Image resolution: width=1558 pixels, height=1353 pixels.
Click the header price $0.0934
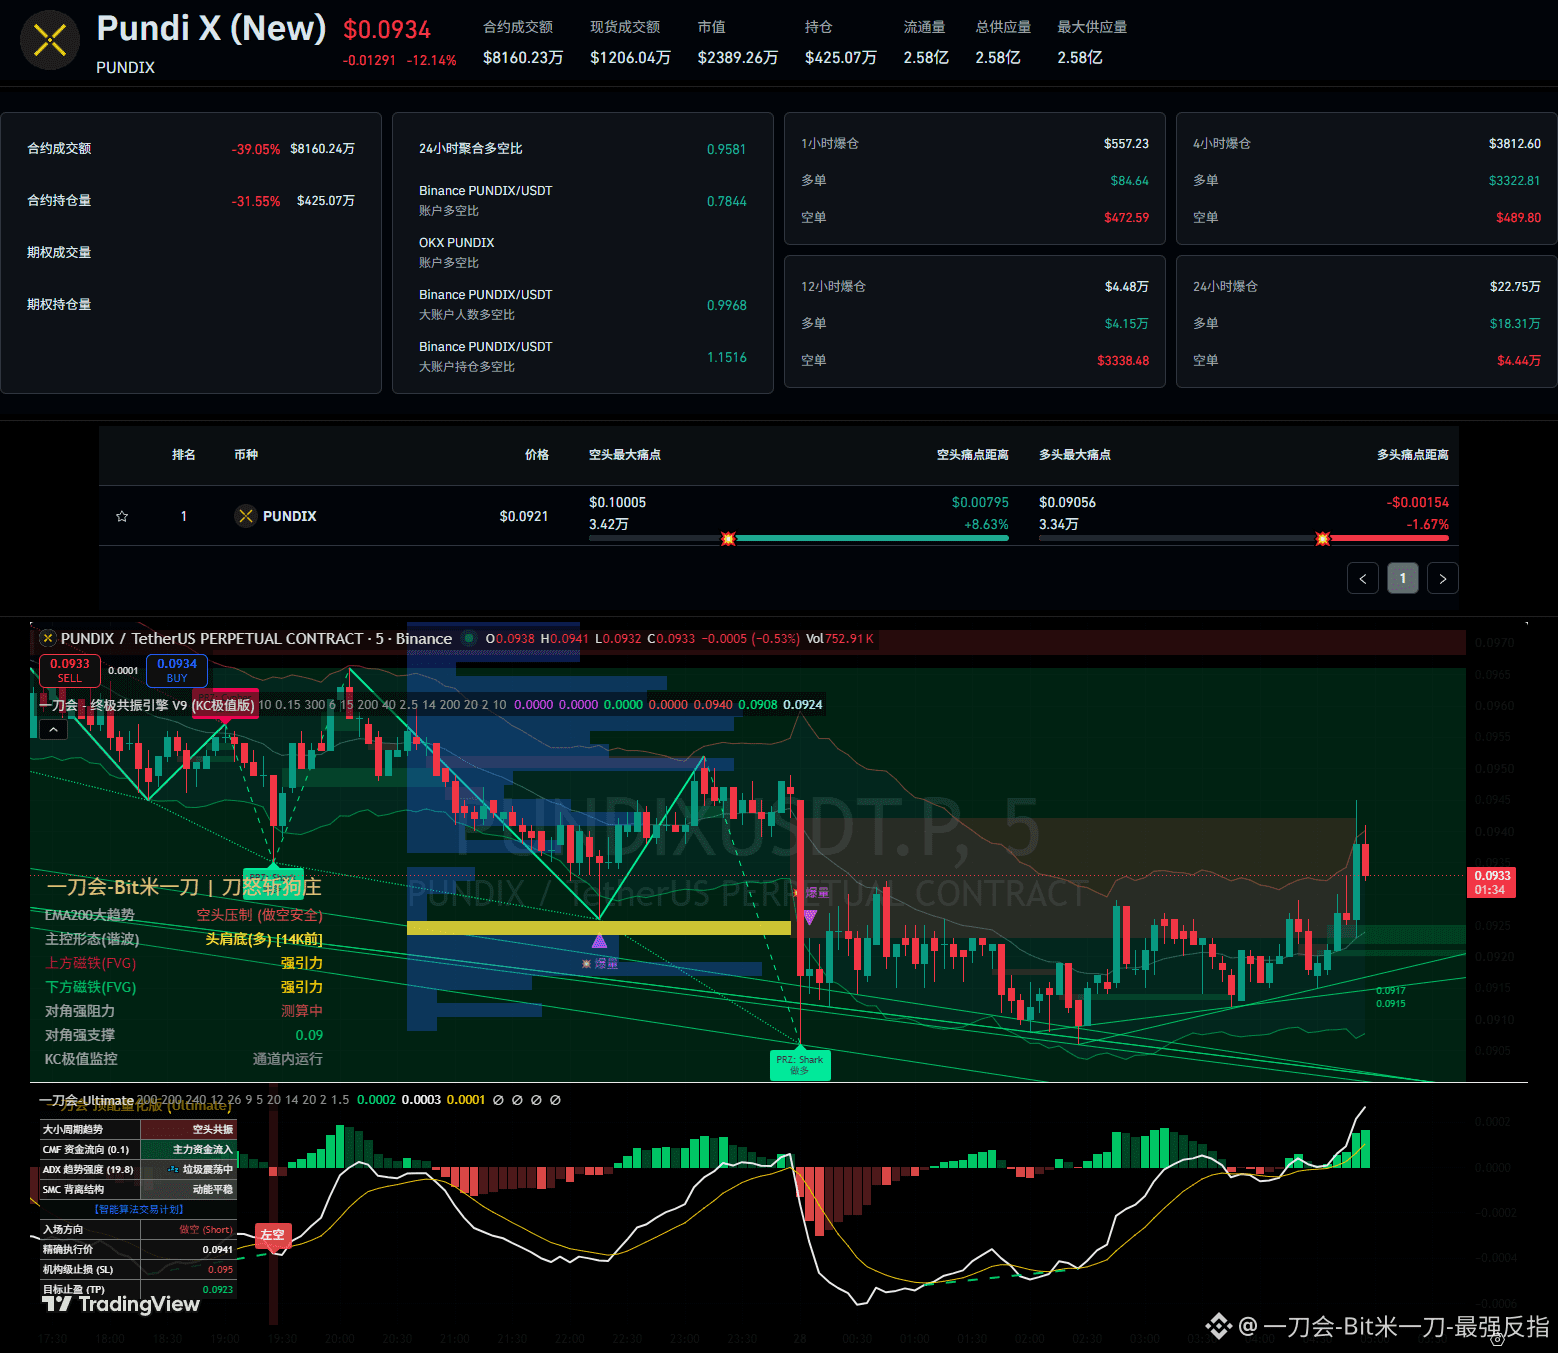pyautogui.click(x=387, y=30)
